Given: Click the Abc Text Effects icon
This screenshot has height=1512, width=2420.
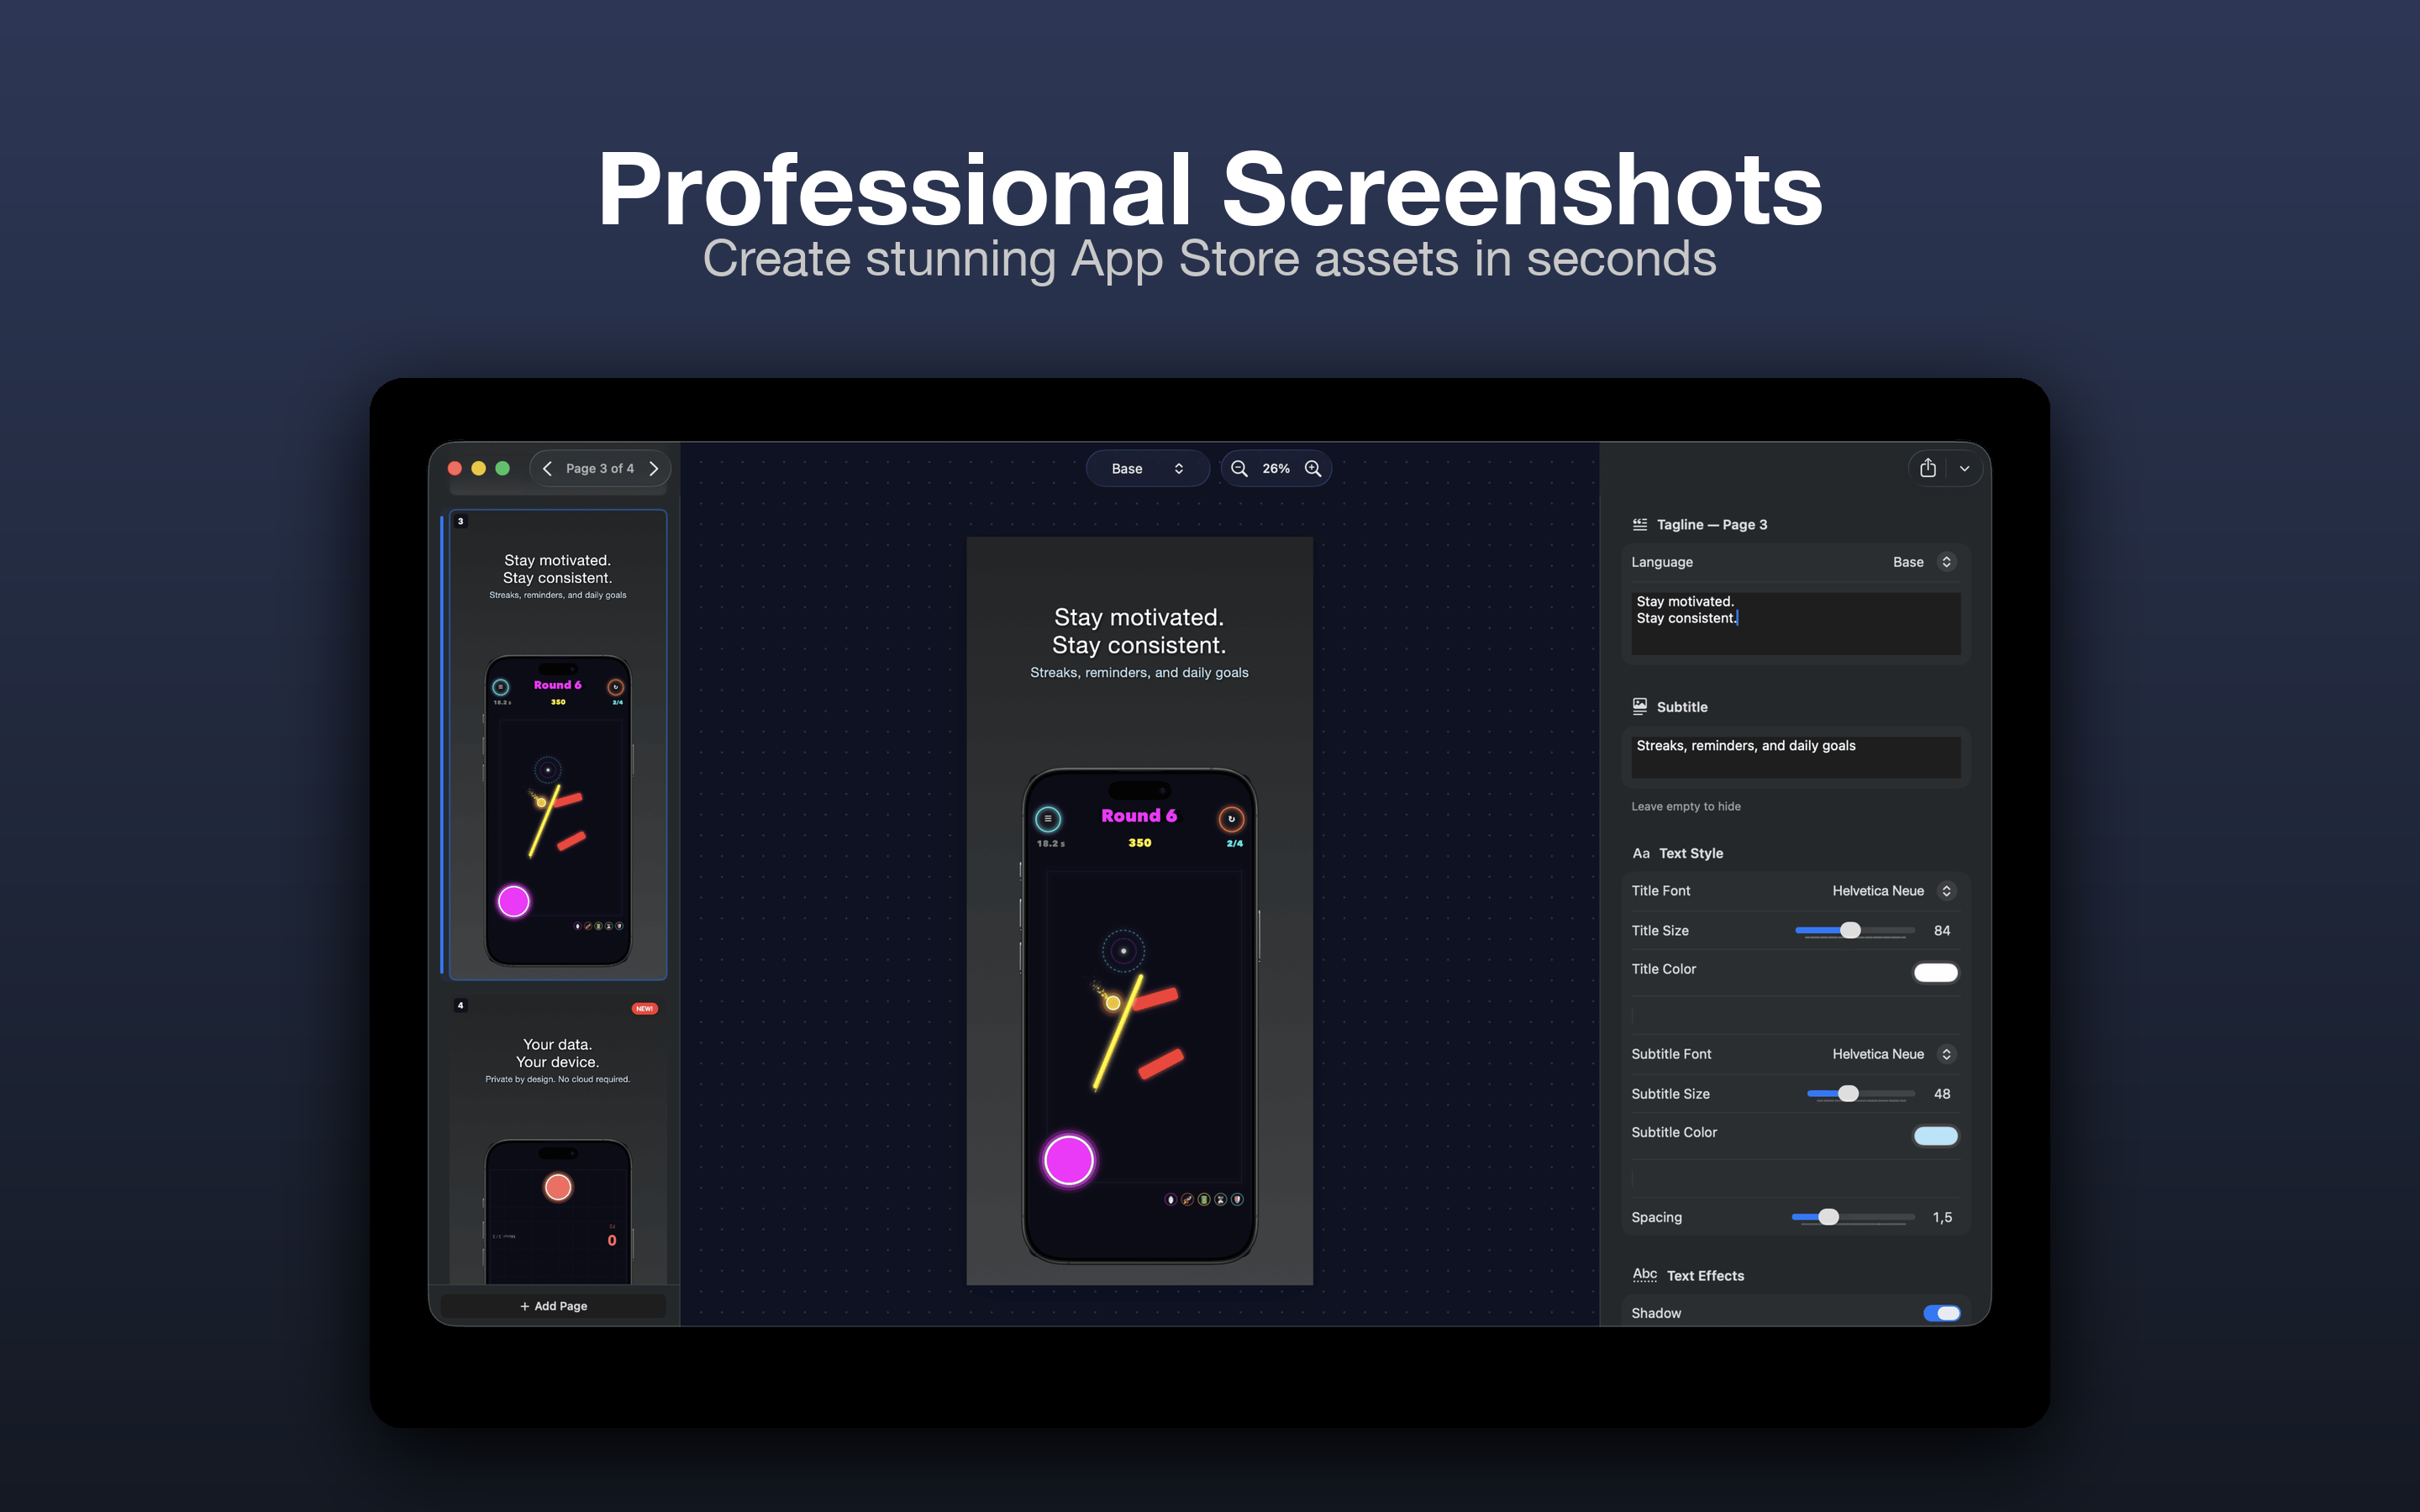Looking at the screenshot, I should click(1645, 1274).
